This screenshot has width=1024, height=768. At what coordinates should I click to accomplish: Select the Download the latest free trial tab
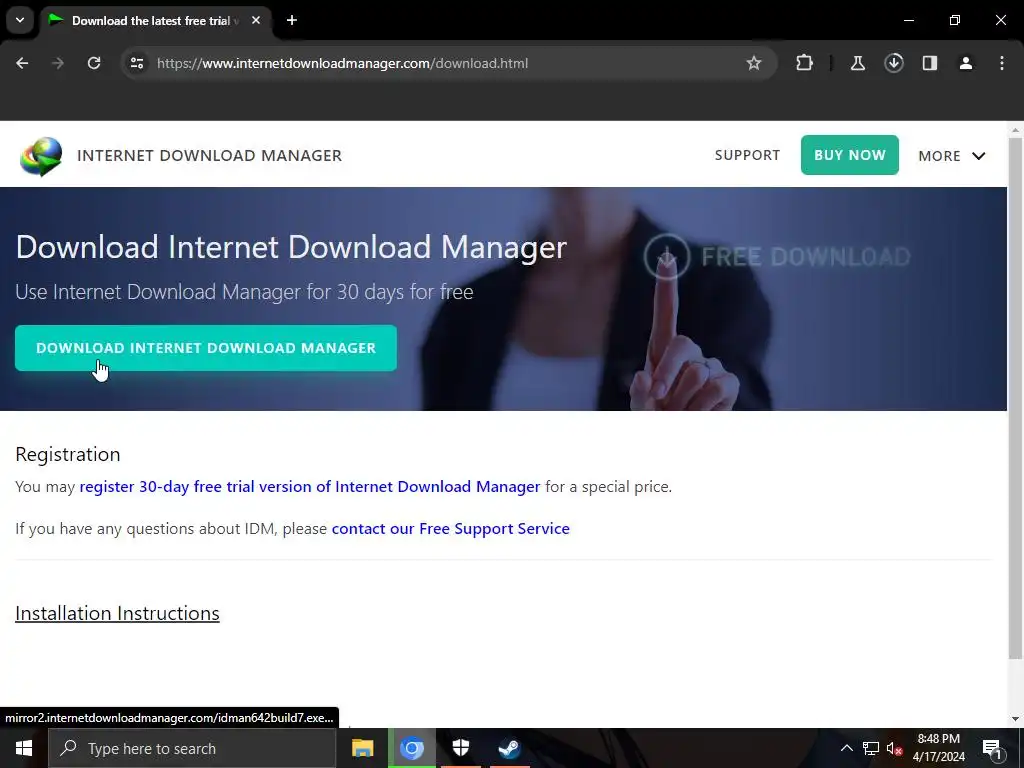pyautogui.click(x=153, y=20)
